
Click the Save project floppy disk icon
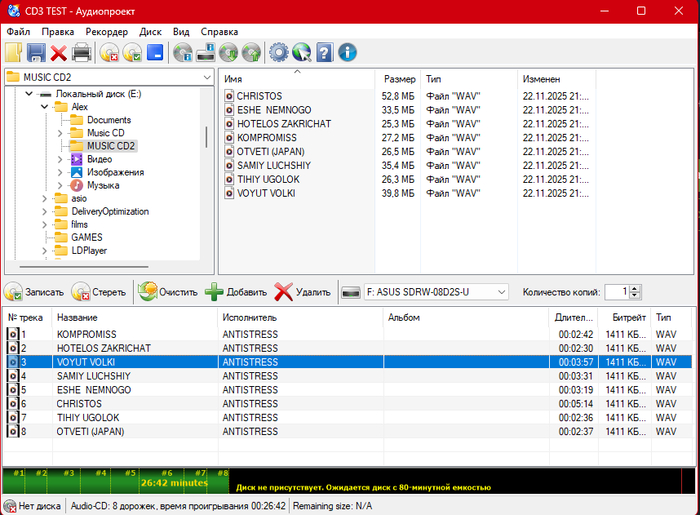[x=36, y=53]
